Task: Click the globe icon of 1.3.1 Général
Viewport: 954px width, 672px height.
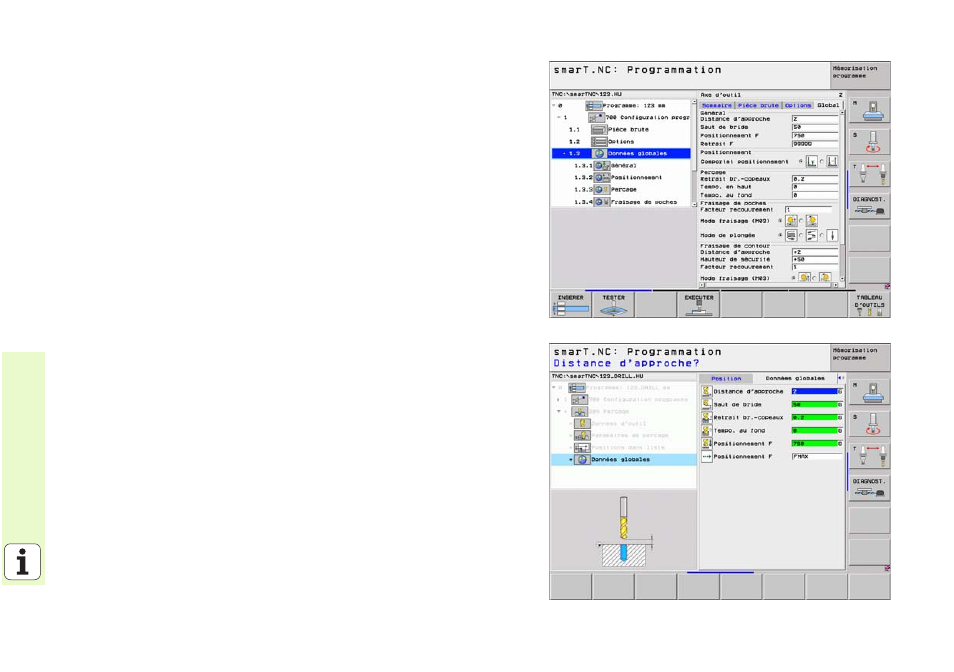Action: pyautogui.click(x=602, y=165)
